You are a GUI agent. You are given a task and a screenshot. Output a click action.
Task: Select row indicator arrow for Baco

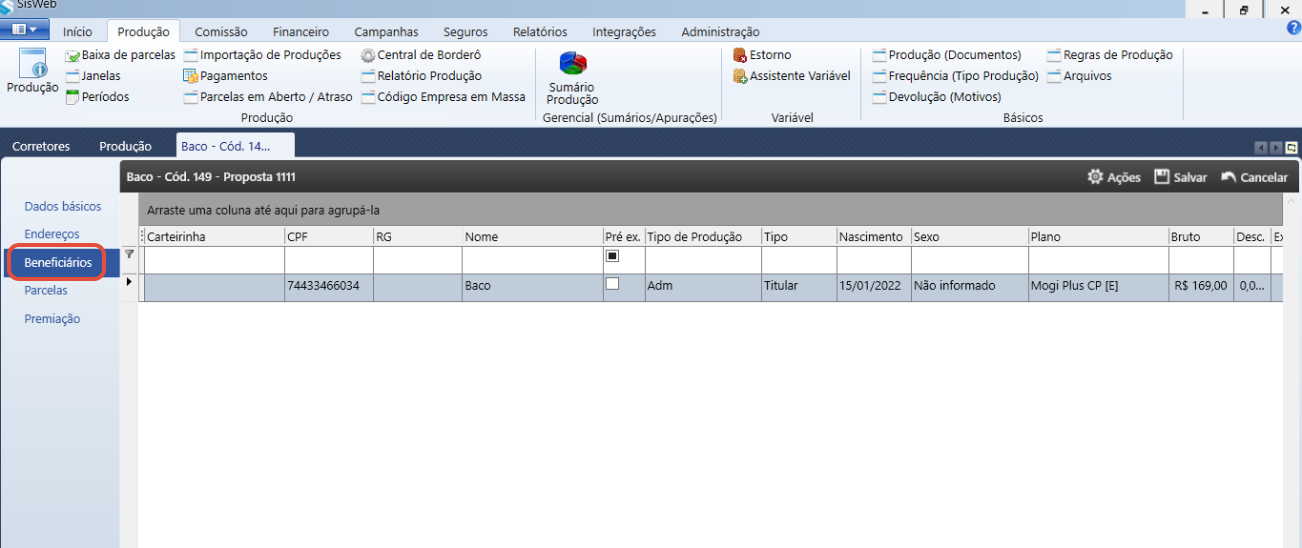(129, 283)
